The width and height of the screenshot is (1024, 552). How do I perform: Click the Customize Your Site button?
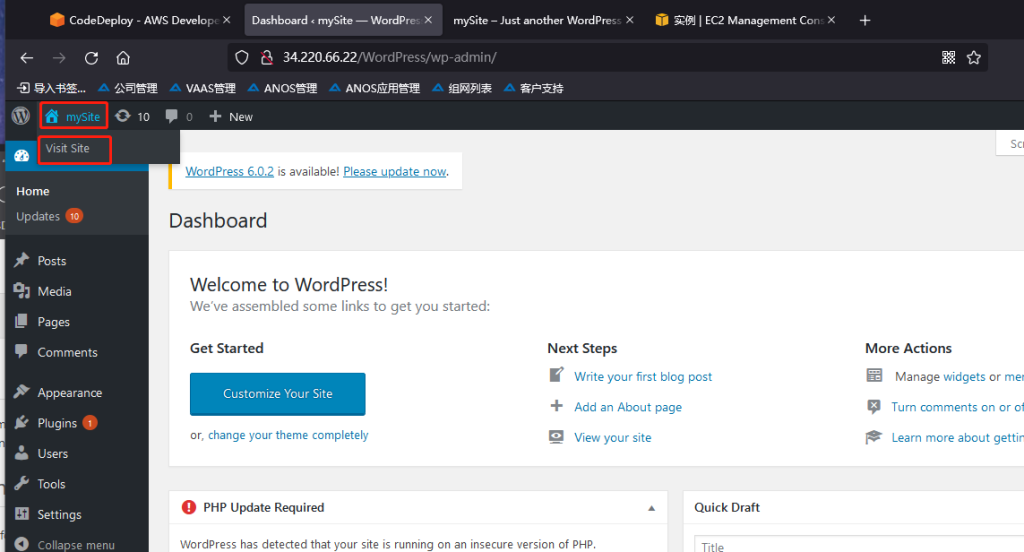click(x=277, y=394)
